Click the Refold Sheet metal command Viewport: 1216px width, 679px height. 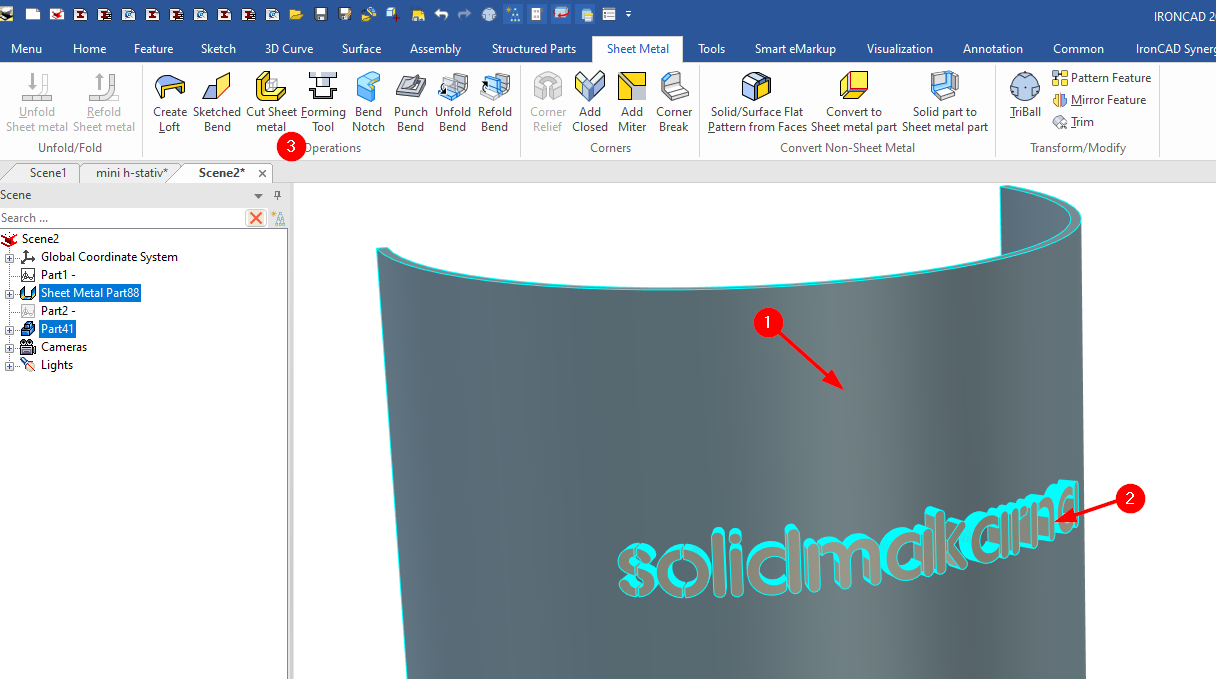[104, 103]
